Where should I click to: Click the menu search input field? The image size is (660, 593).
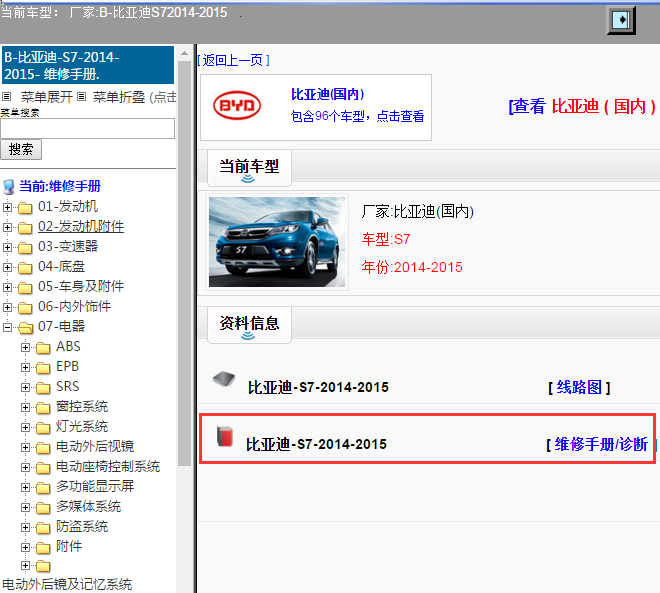(x=88, y=128)
